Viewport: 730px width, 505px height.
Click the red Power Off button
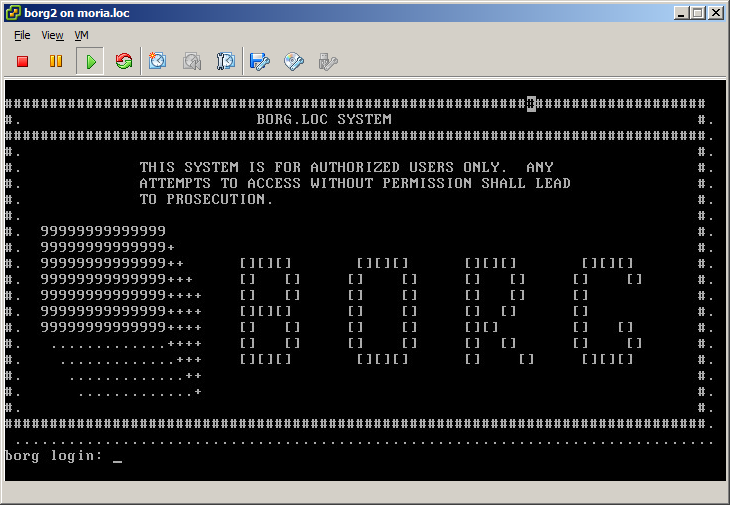tap(22, 61)
